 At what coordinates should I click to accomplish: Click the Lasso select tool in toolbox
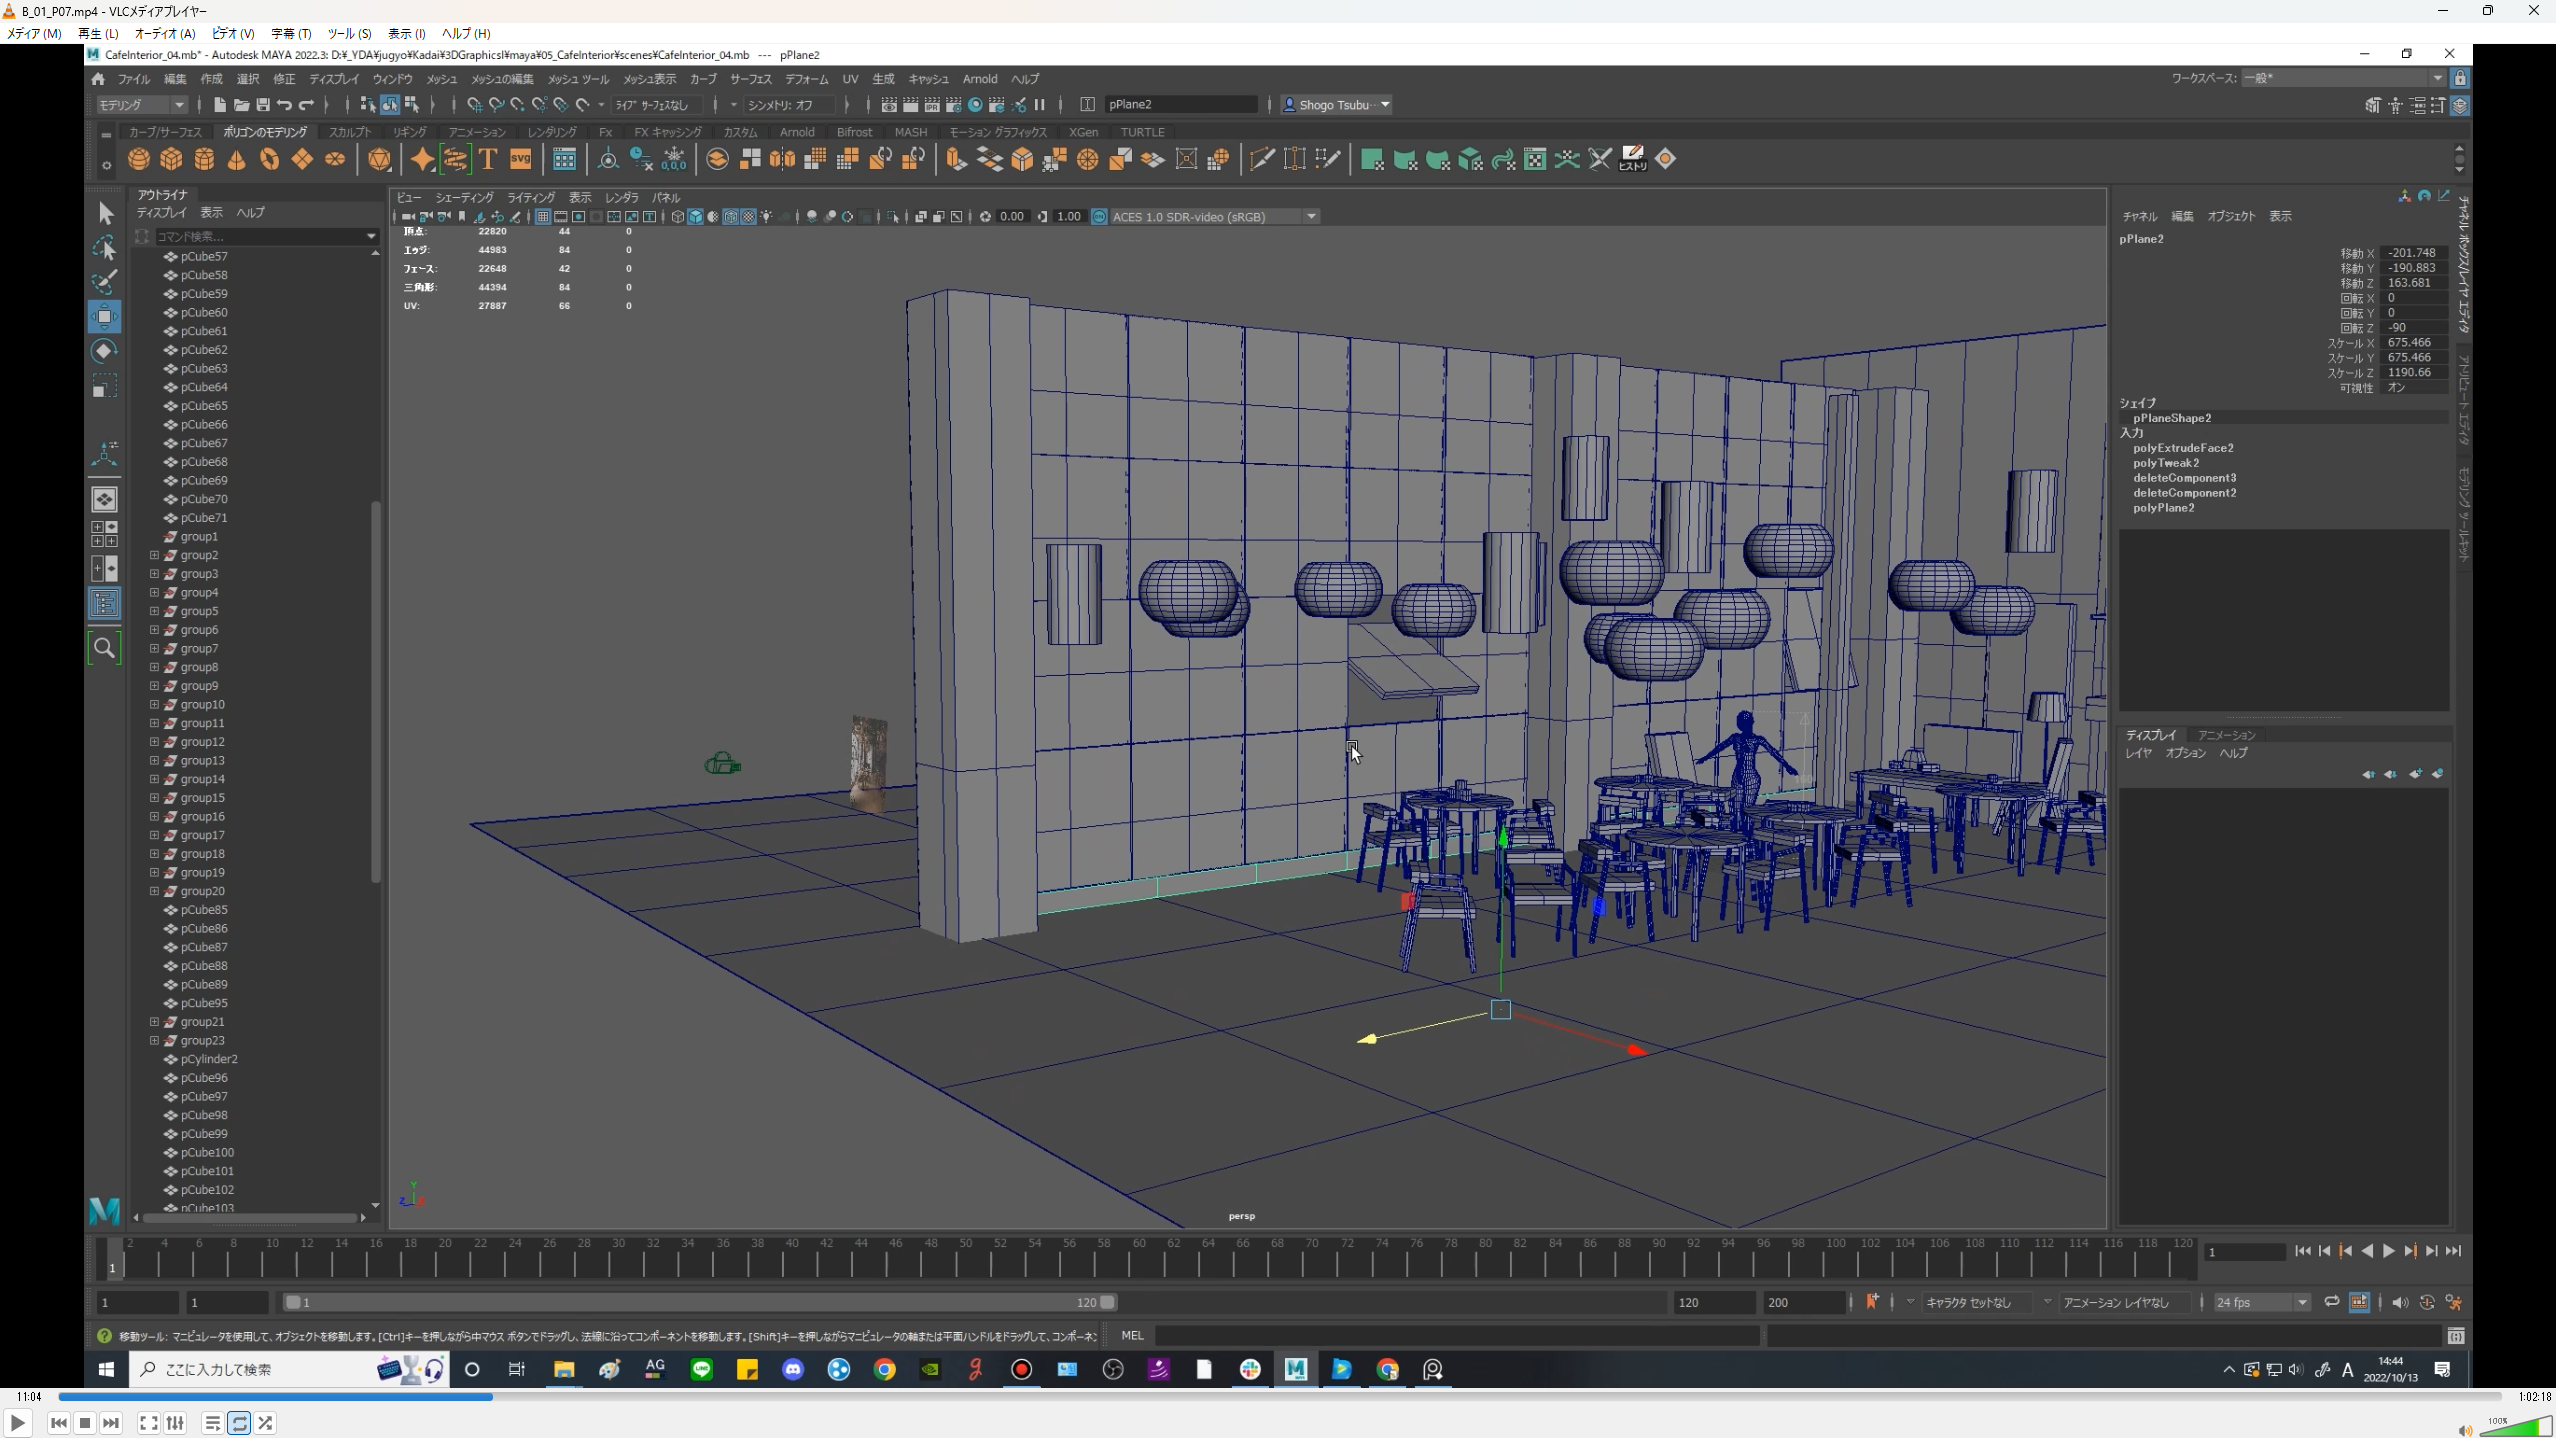pos(104,247)
